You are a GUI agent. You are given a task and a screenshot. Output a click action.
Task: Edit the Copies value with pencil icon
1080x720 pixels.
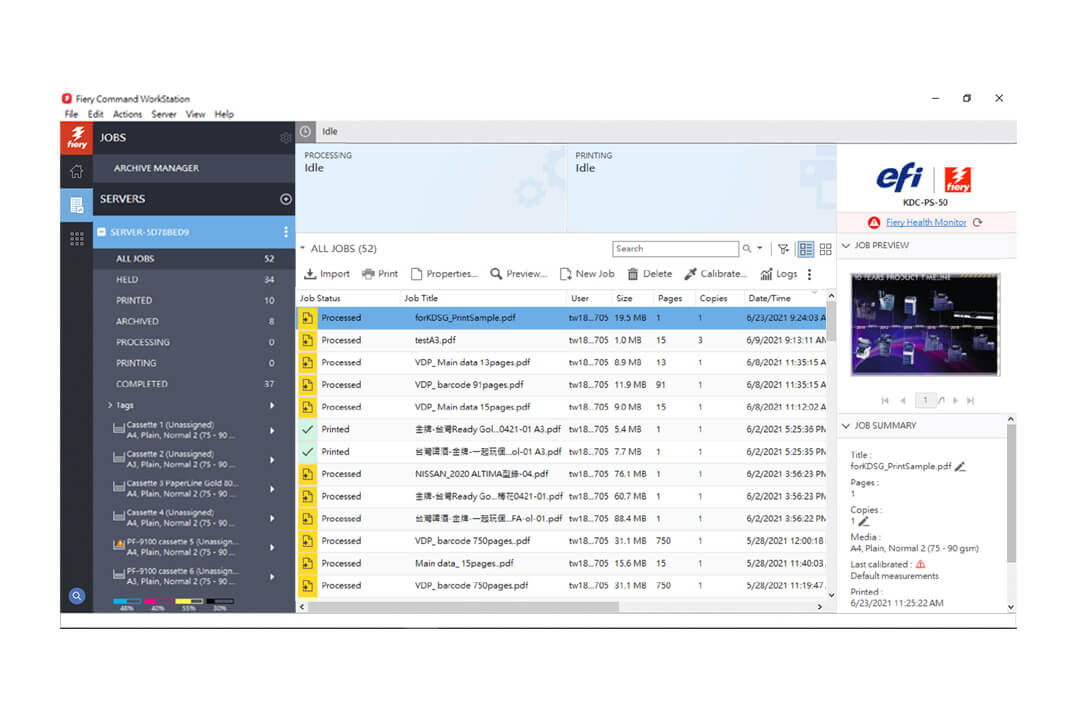pos(864,522)
